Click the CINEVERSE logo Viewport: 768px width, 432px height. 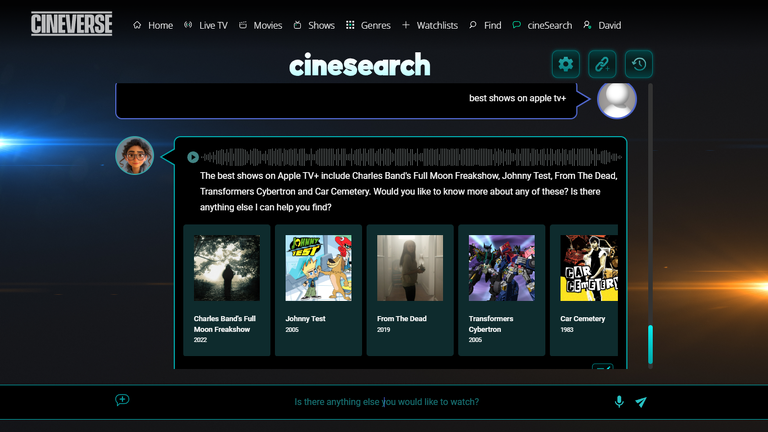(x=72, y=24)
